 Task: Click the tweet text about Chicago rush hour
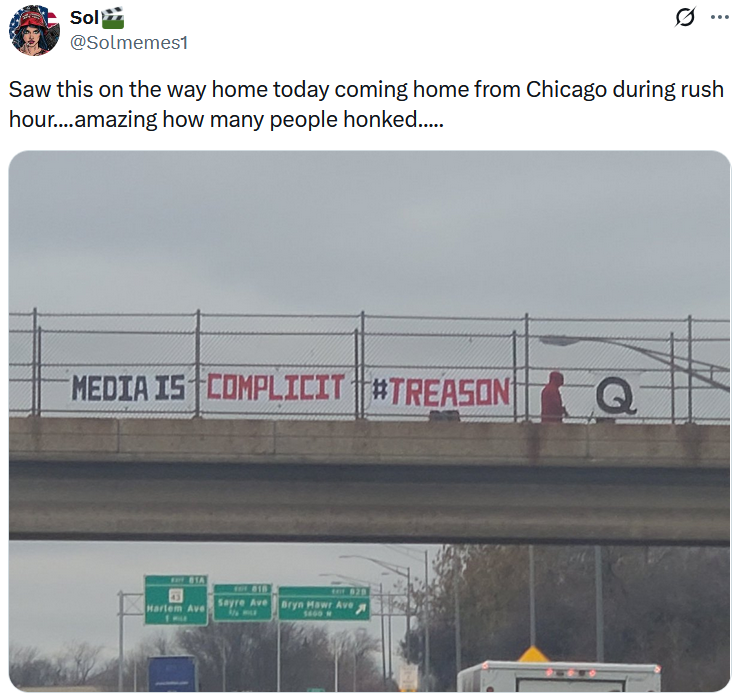366,104
